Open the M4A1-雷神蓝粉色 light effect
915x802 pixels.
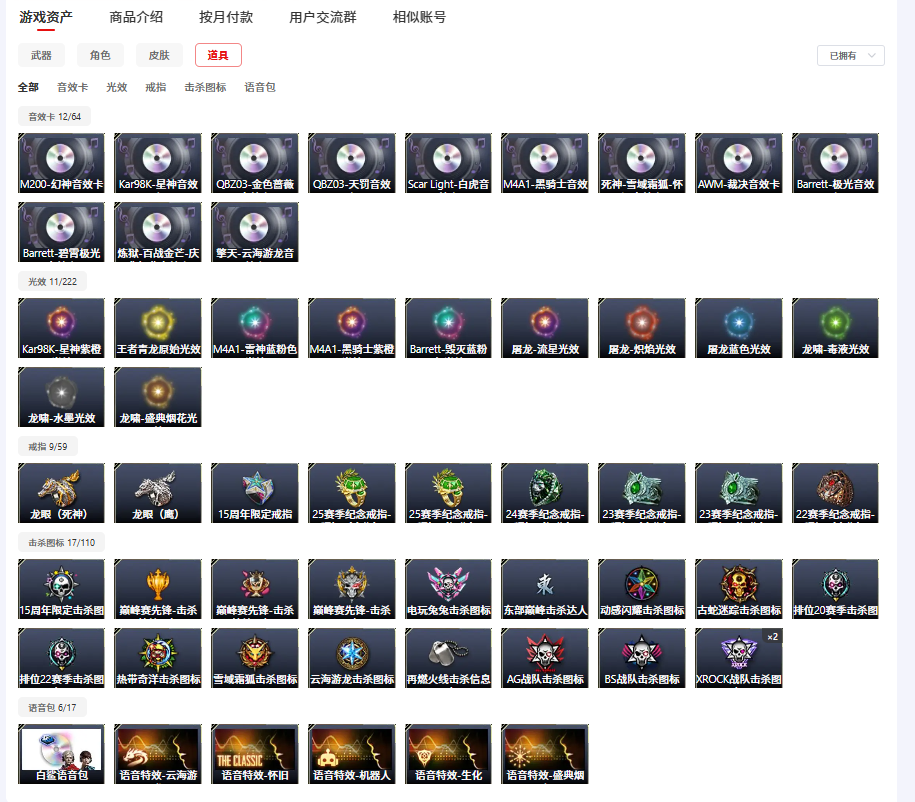[255, 328]
